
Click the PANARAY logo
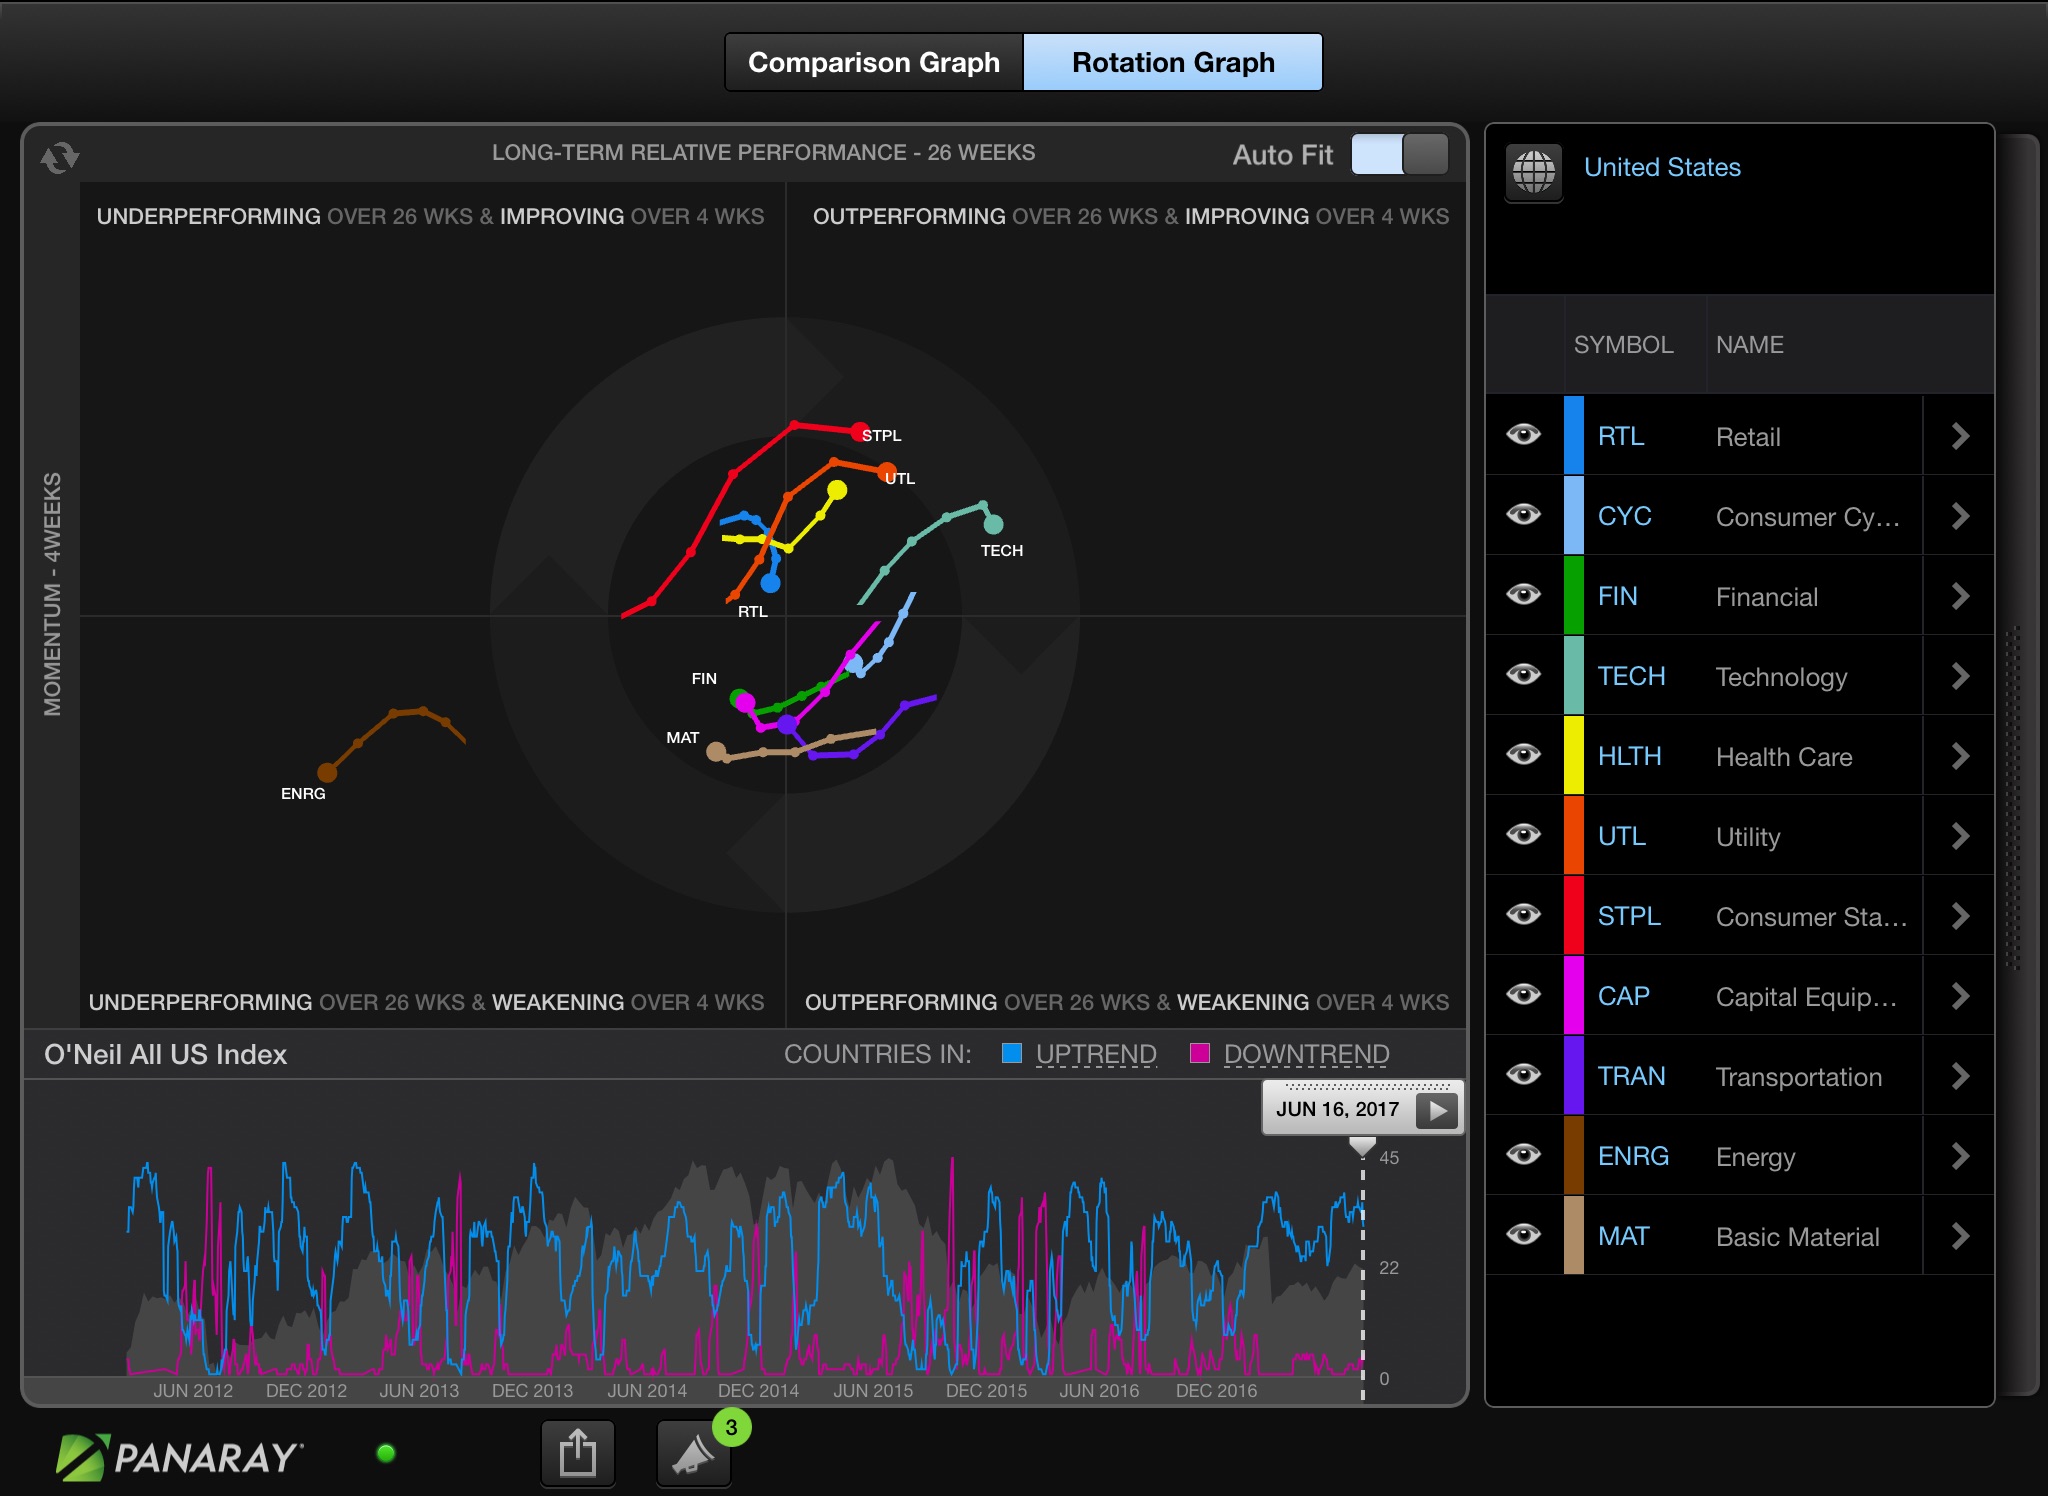click(180, 1457)
